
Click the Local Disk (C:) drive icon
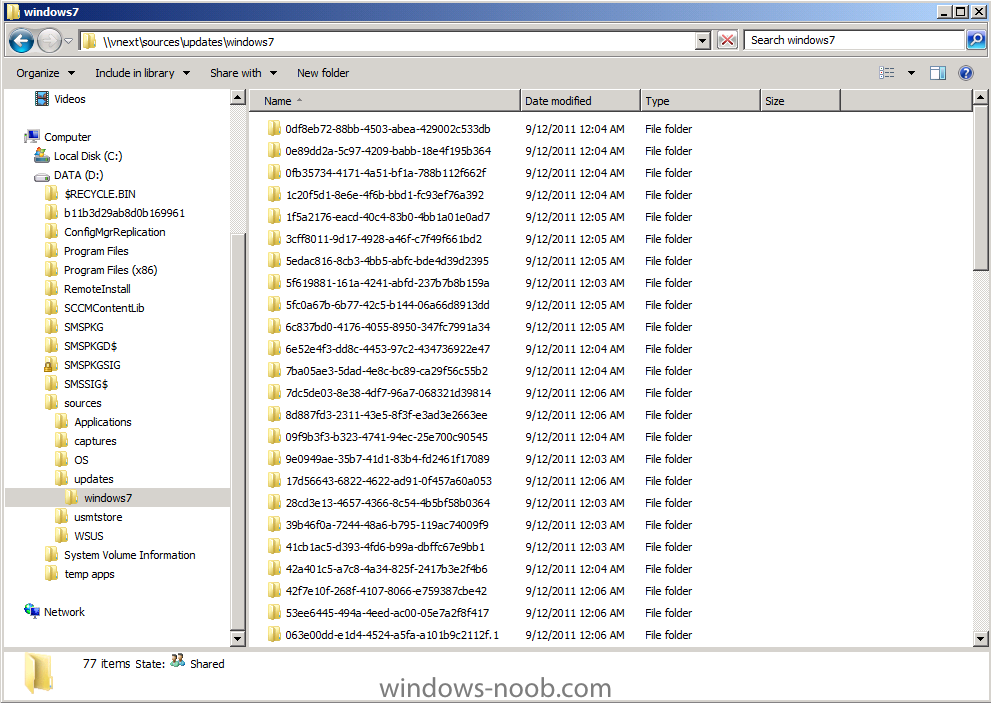tap(42, 156)
